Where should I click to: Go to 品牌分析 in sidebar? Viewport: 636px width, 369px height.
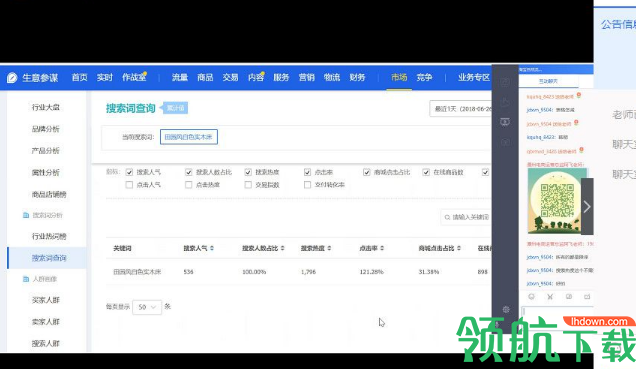click(46, 129)
